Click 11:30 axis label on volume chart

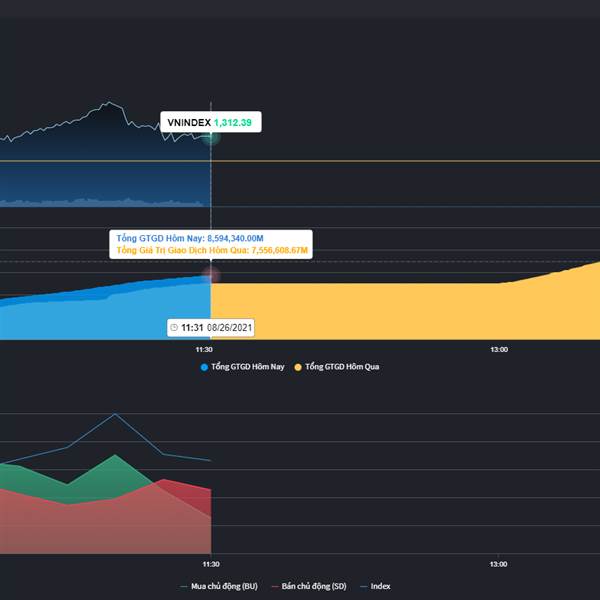(204, 349)
